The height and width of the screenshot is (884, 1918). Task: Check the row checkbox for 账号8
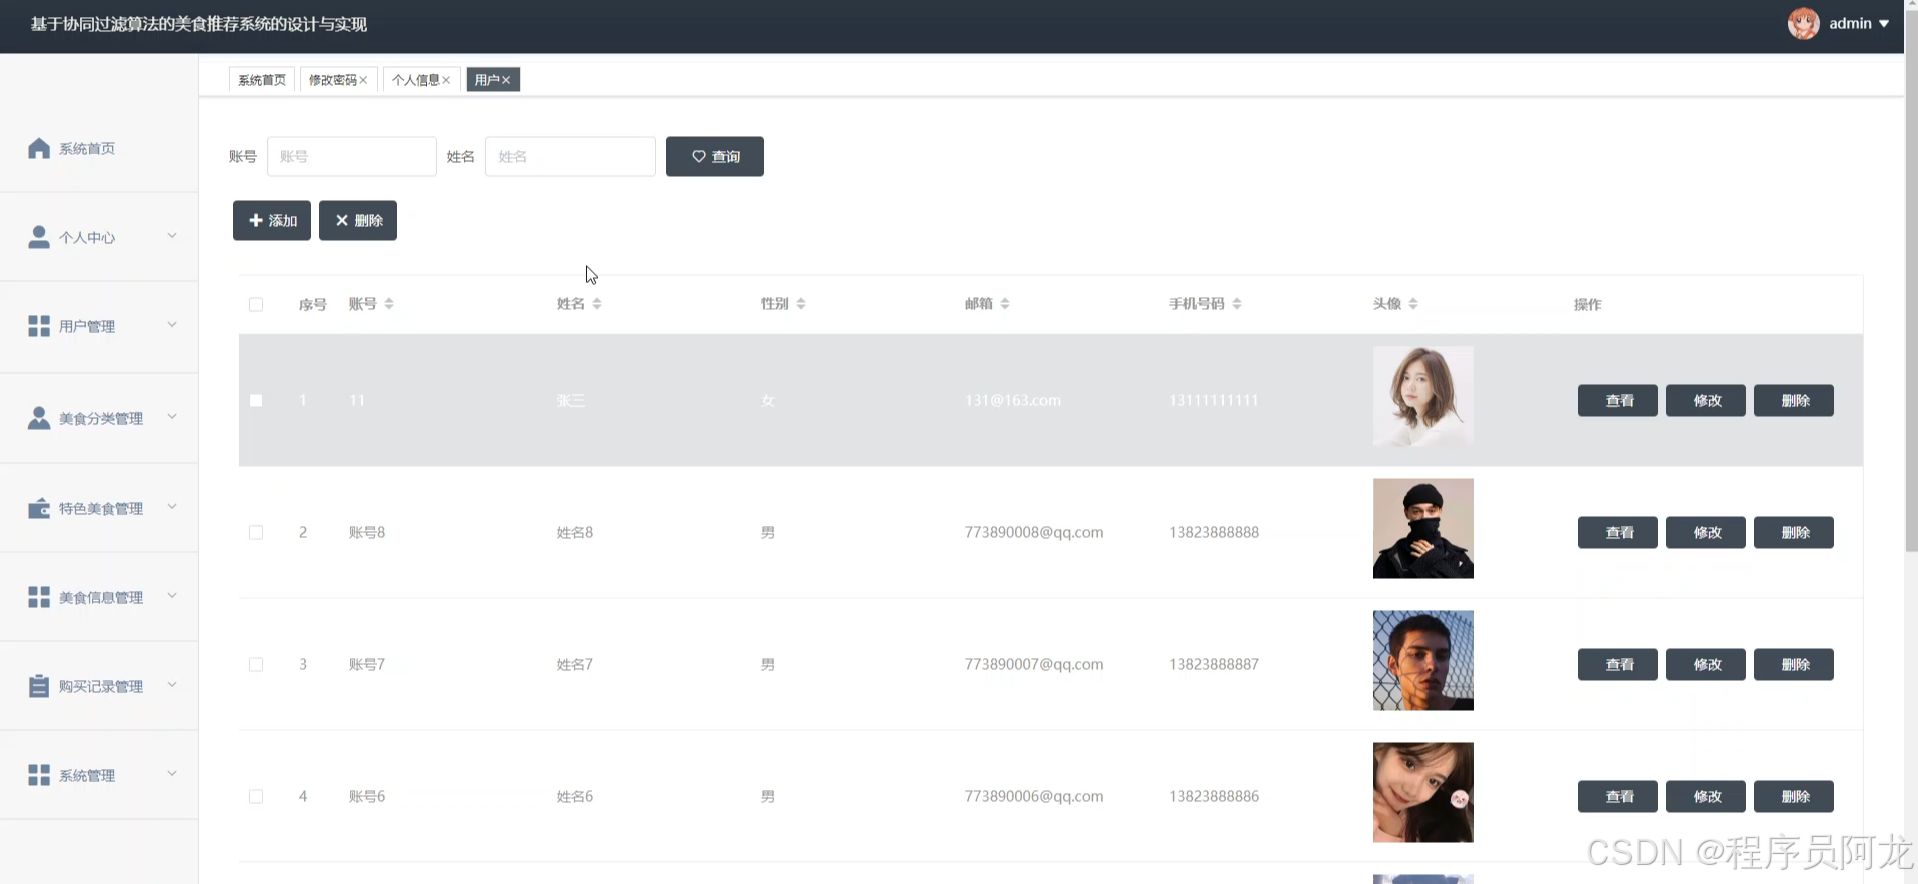(256, 532)
